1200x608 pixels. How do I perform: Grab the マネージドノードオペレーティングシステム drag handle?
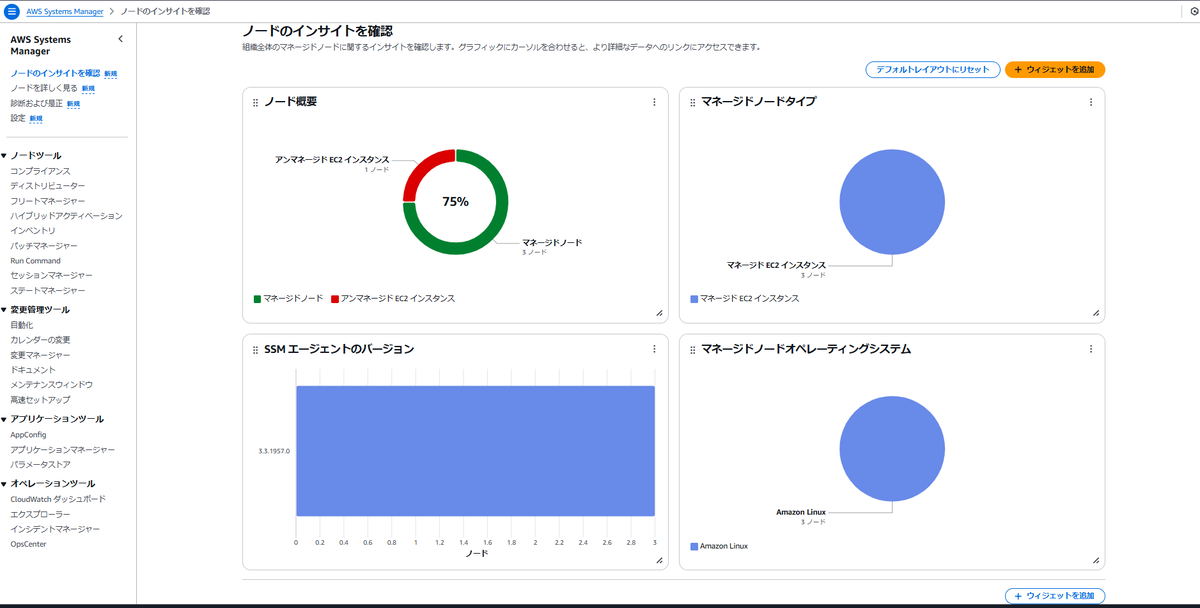[692, 349]
